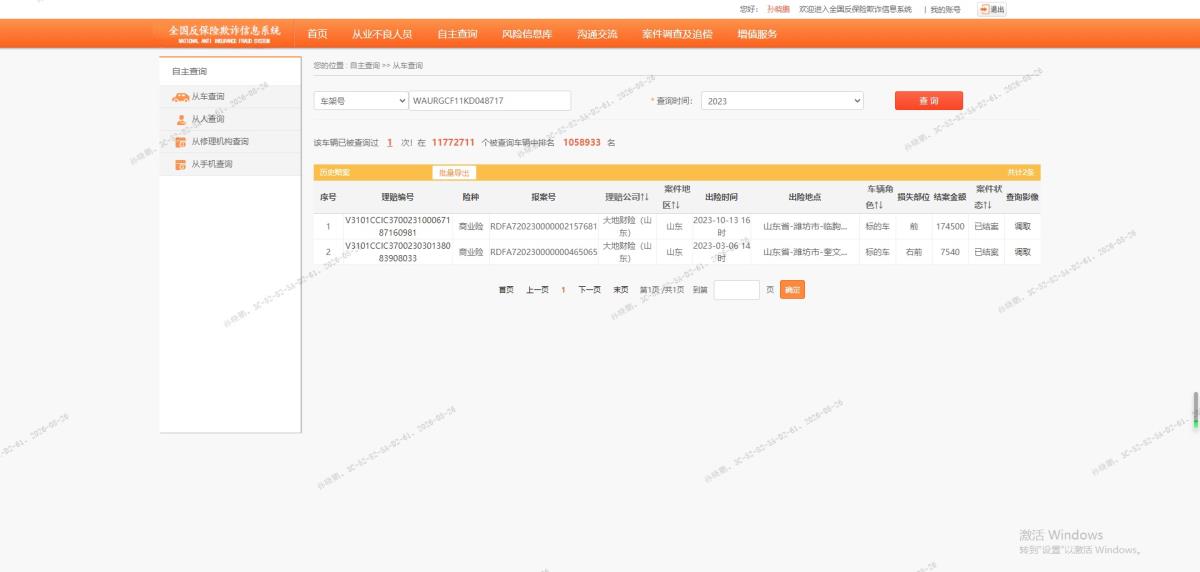Click 我的账号 in the top bar
Image resolution: width=1200 pixels, height=572 pixels.
(x=945, y=9)
